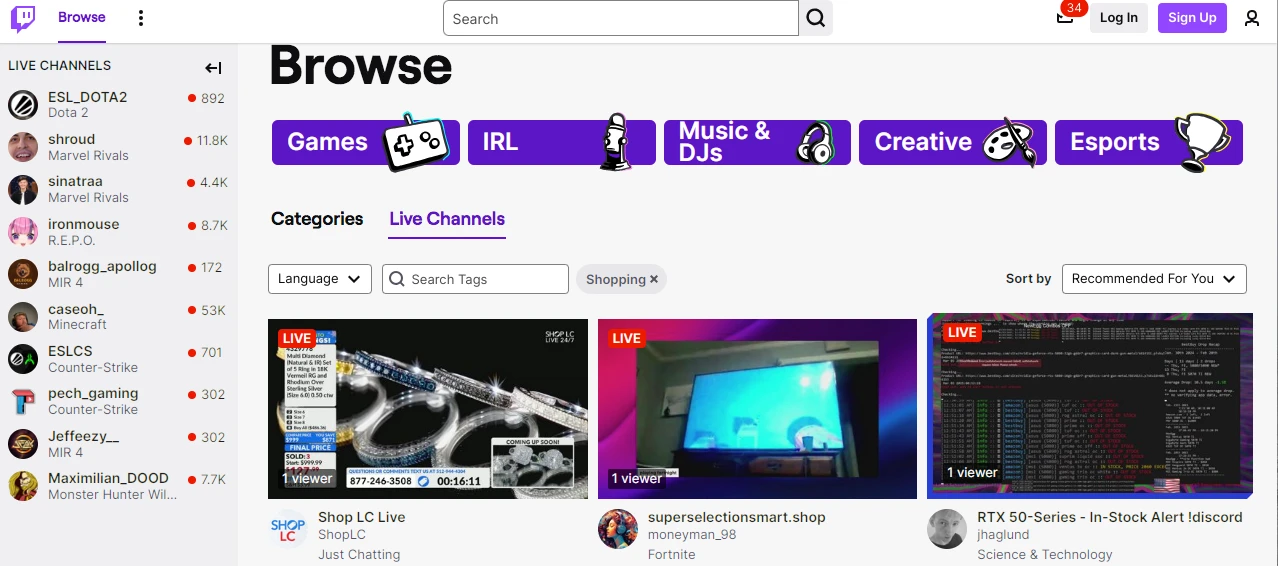Click the 11.8K viewer count

212,141
